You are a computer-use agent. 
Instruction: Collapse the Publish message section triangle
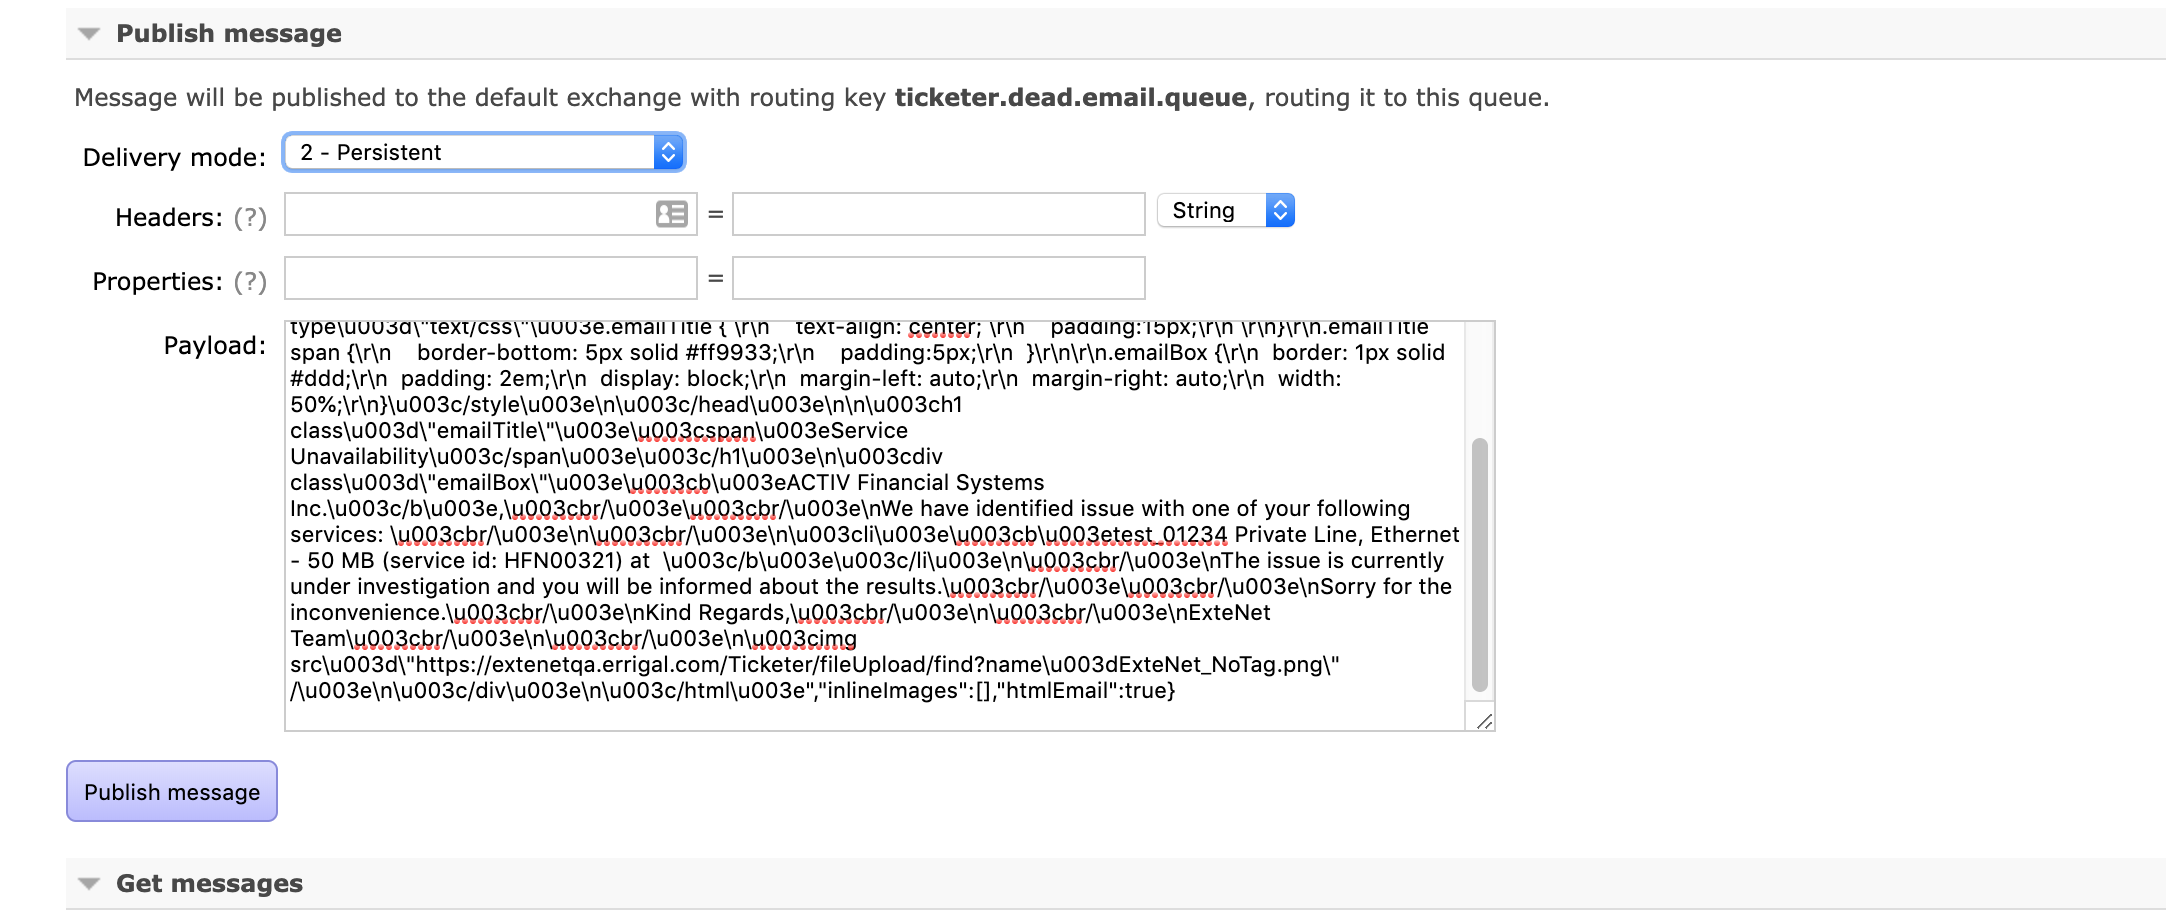tap(89, 34)
